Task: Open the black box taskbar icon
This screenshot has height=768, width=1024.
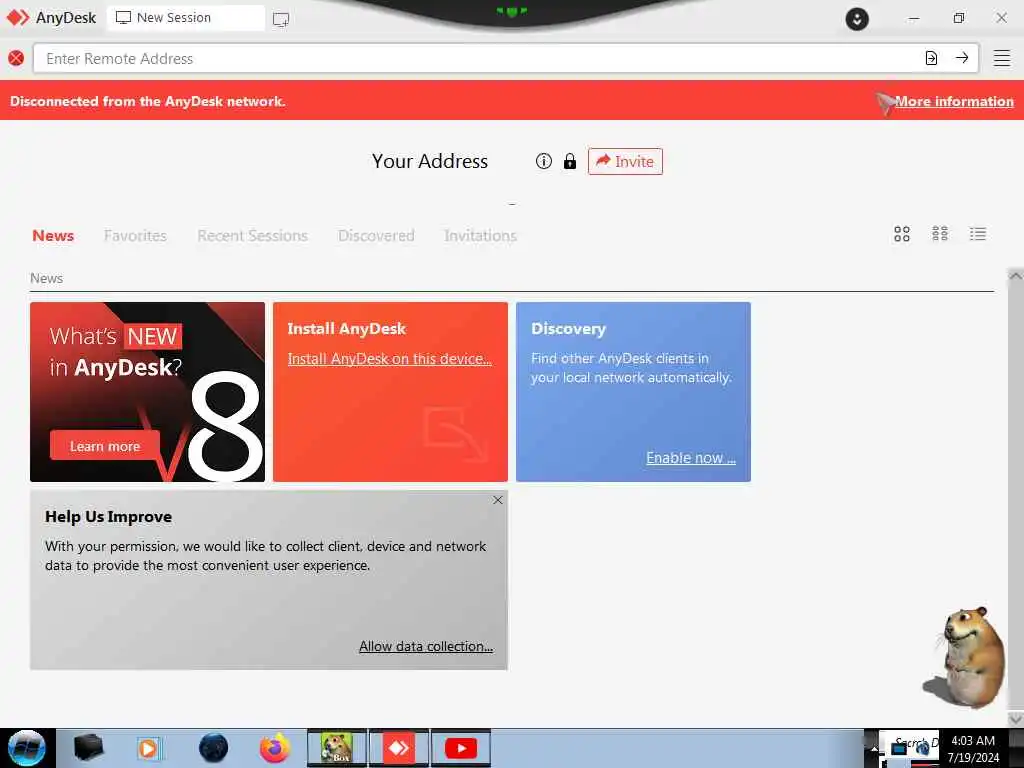Action: pos(89,748)
